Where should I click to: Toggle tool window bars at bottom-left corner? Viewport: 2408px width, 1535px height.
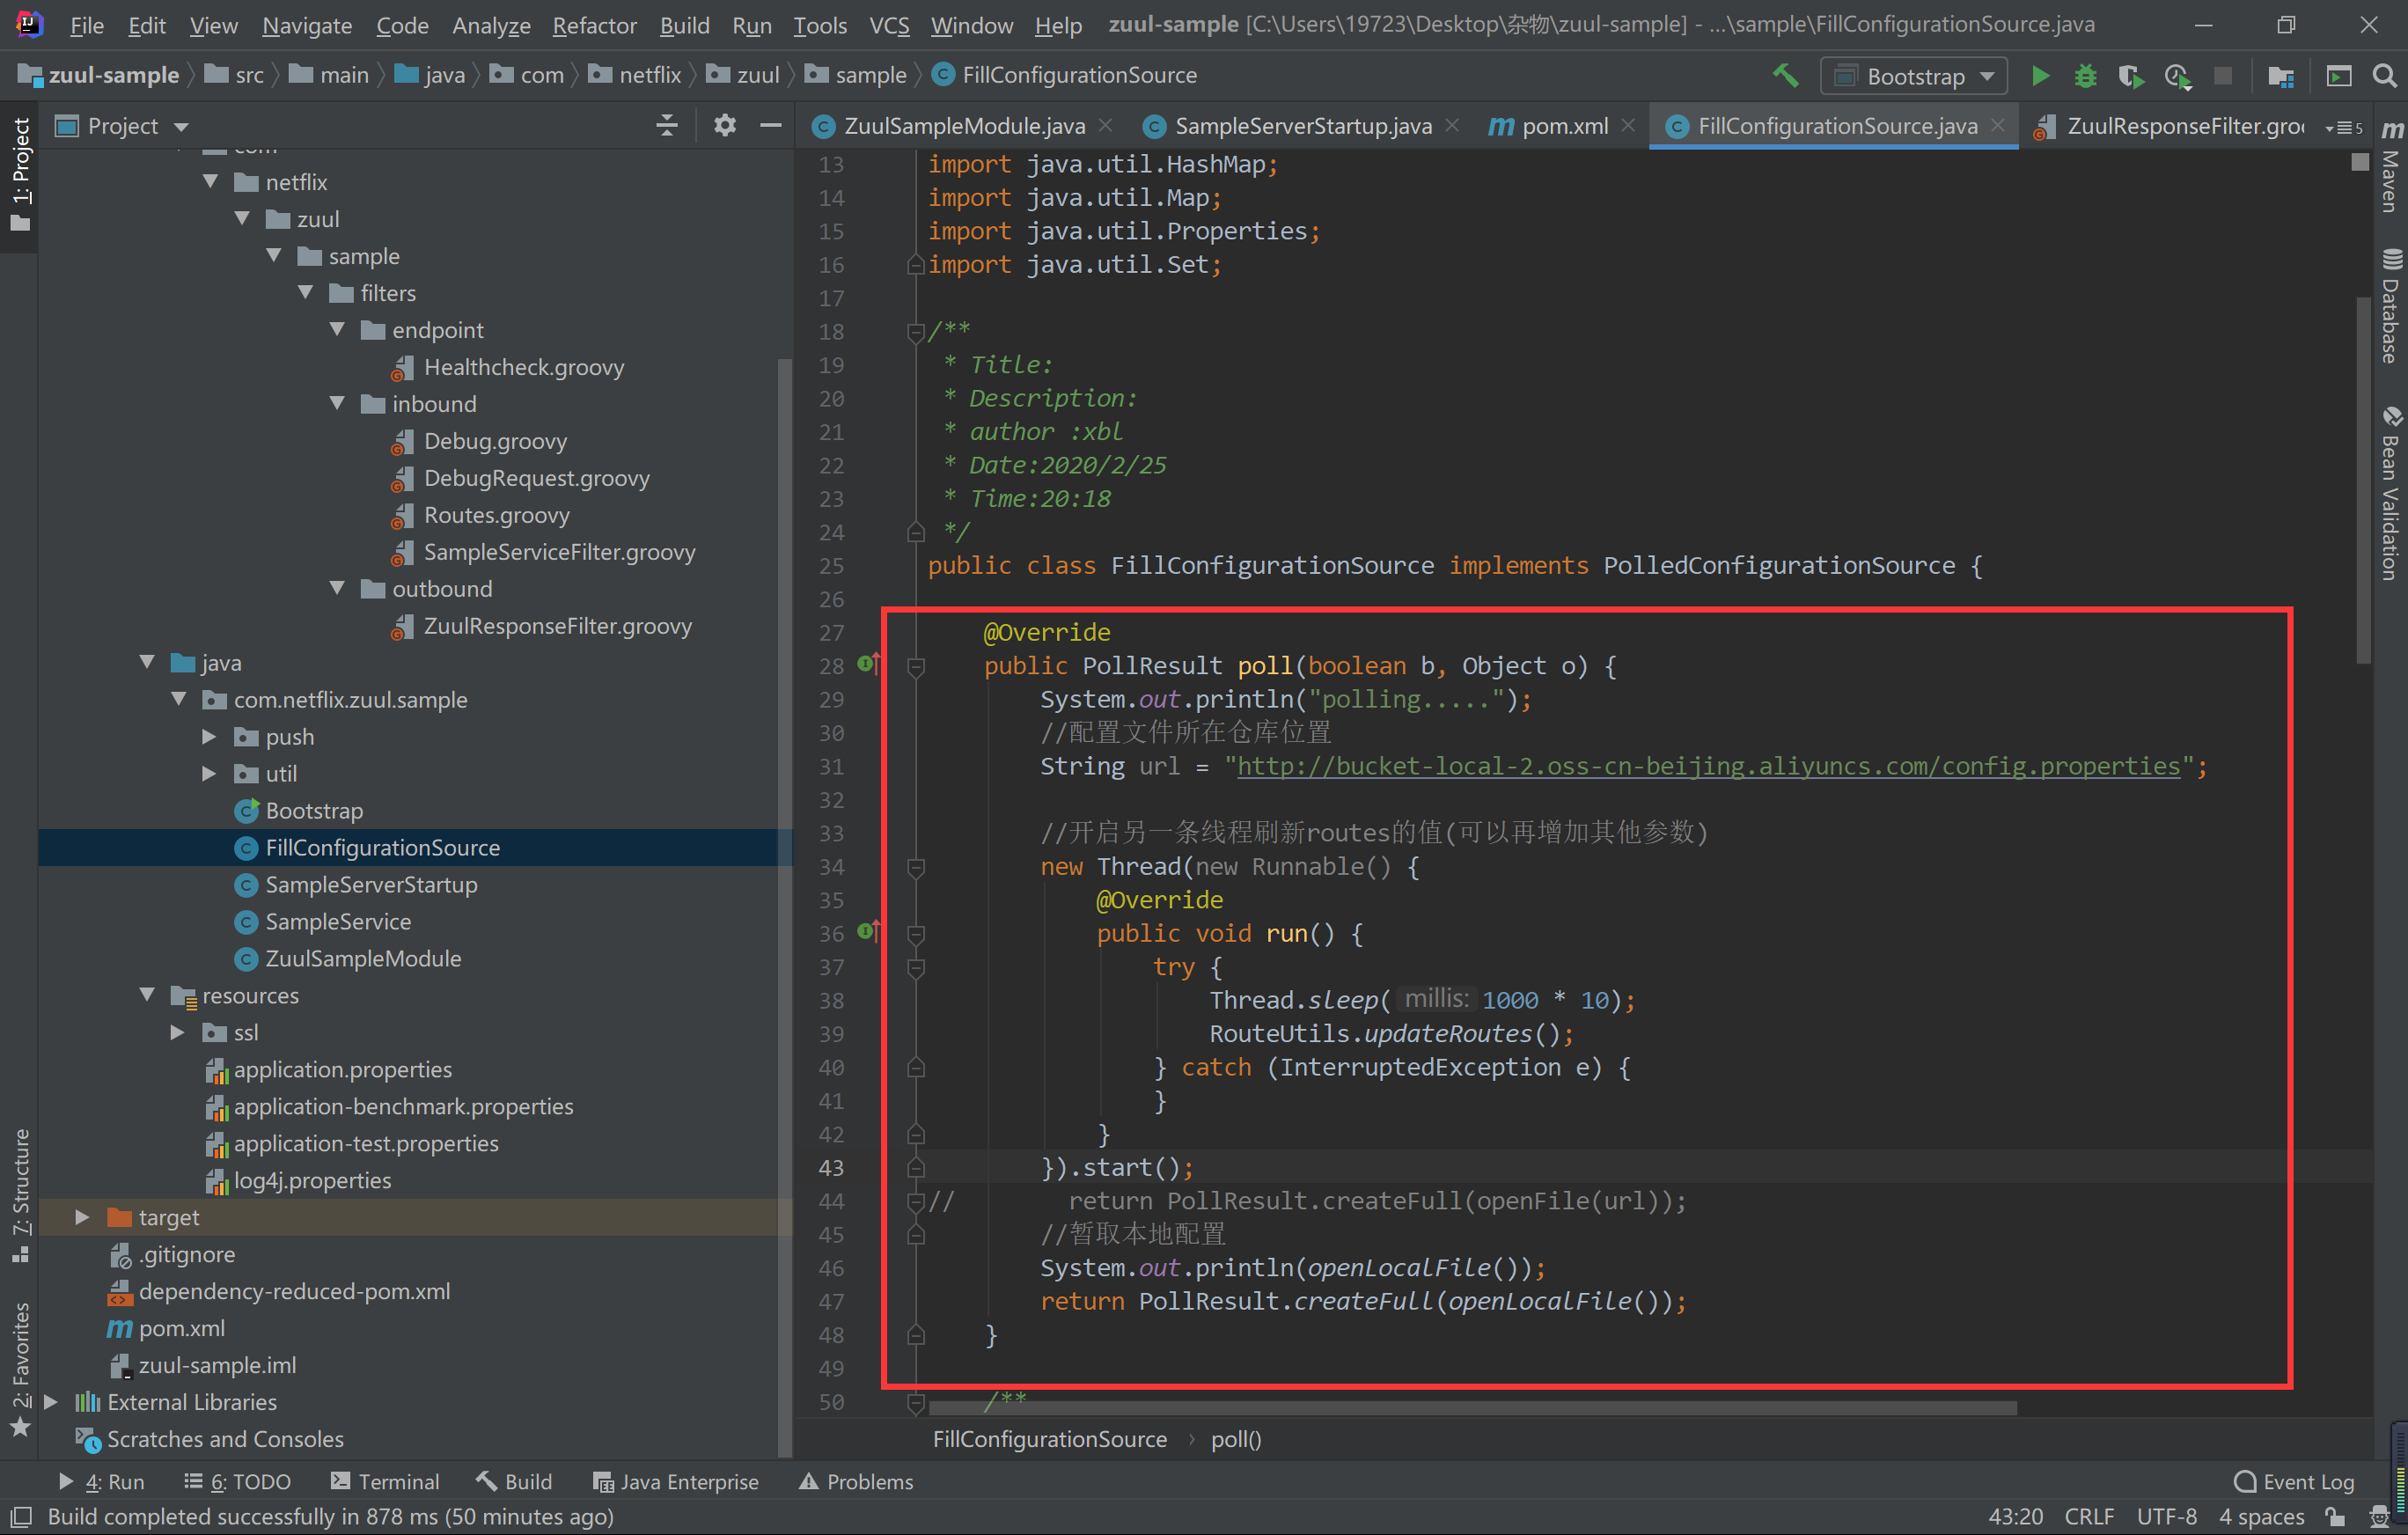pos(20,1517)
